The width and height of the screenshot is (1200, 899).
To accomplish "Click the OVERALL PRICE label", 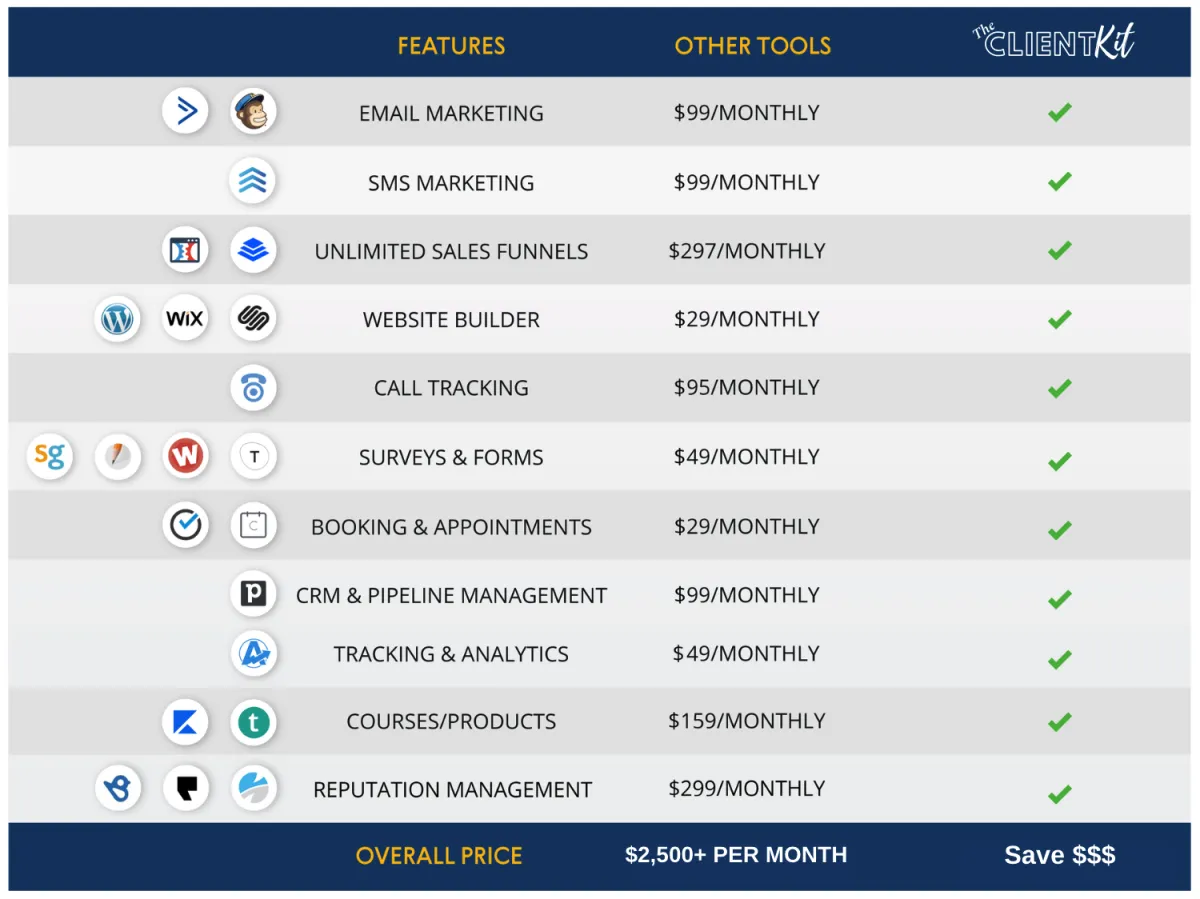I will [x=439, y=856].
